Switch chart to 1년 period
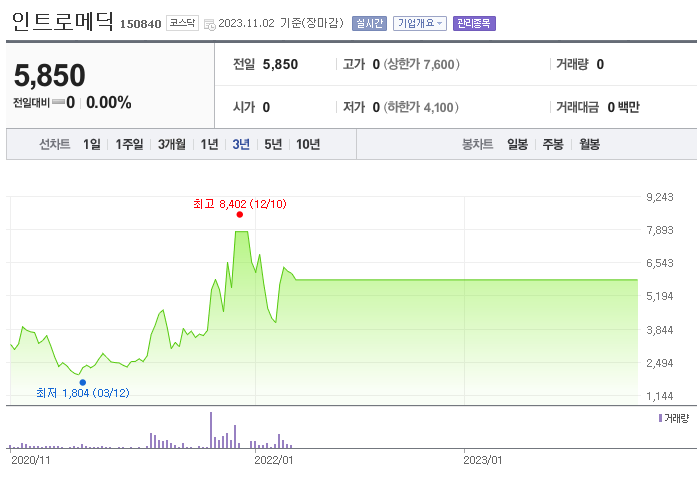697x484 pixels. pyautogui.click(x=209, y=144)
